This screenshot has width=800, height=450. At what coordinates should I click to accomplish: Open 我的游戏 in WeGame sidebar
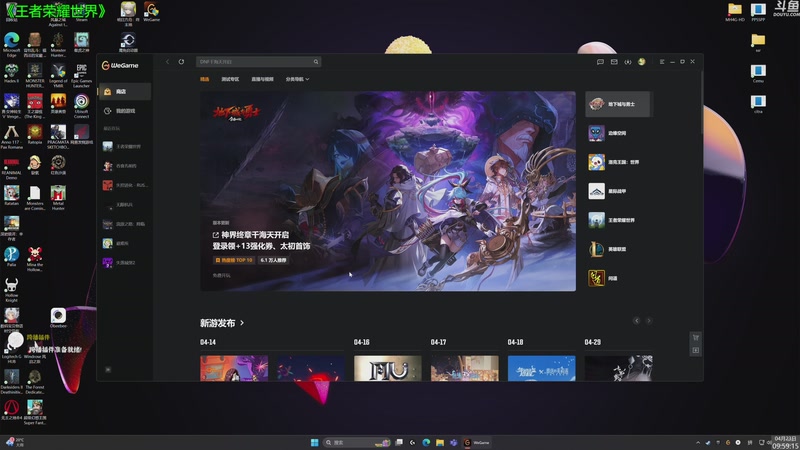point(124,111)
